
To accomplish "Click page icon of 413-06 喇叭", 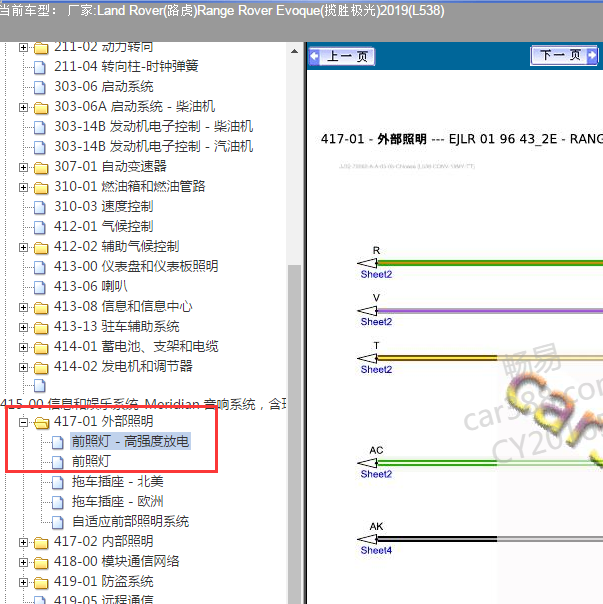I will coord(40,287).
